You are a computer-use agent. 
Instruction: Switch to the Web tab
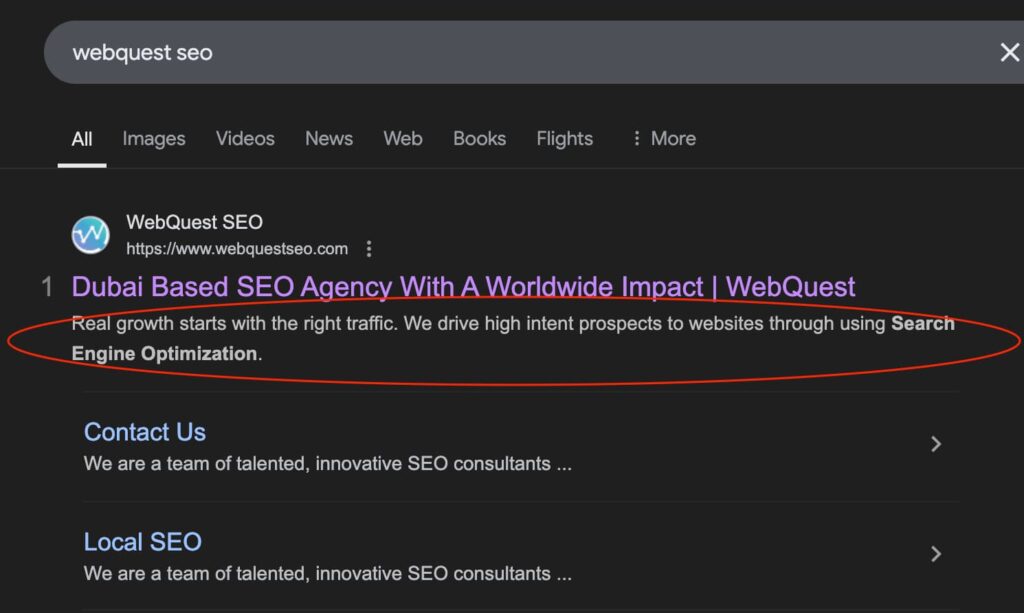(x=403, y=138)
